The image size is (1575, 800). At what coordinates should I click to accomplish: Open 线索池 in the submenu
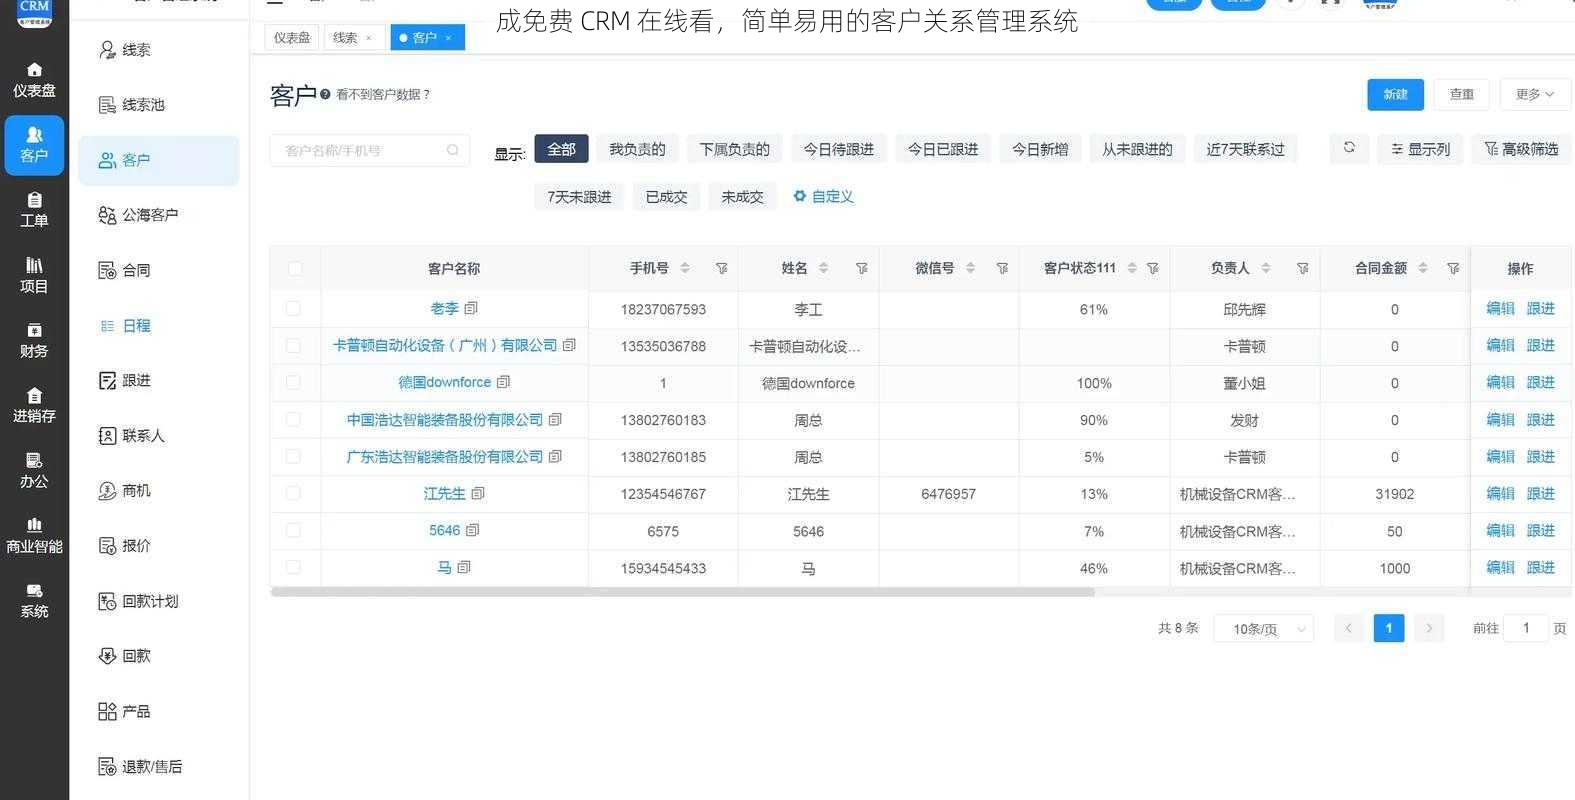click(x=158, y=105)
